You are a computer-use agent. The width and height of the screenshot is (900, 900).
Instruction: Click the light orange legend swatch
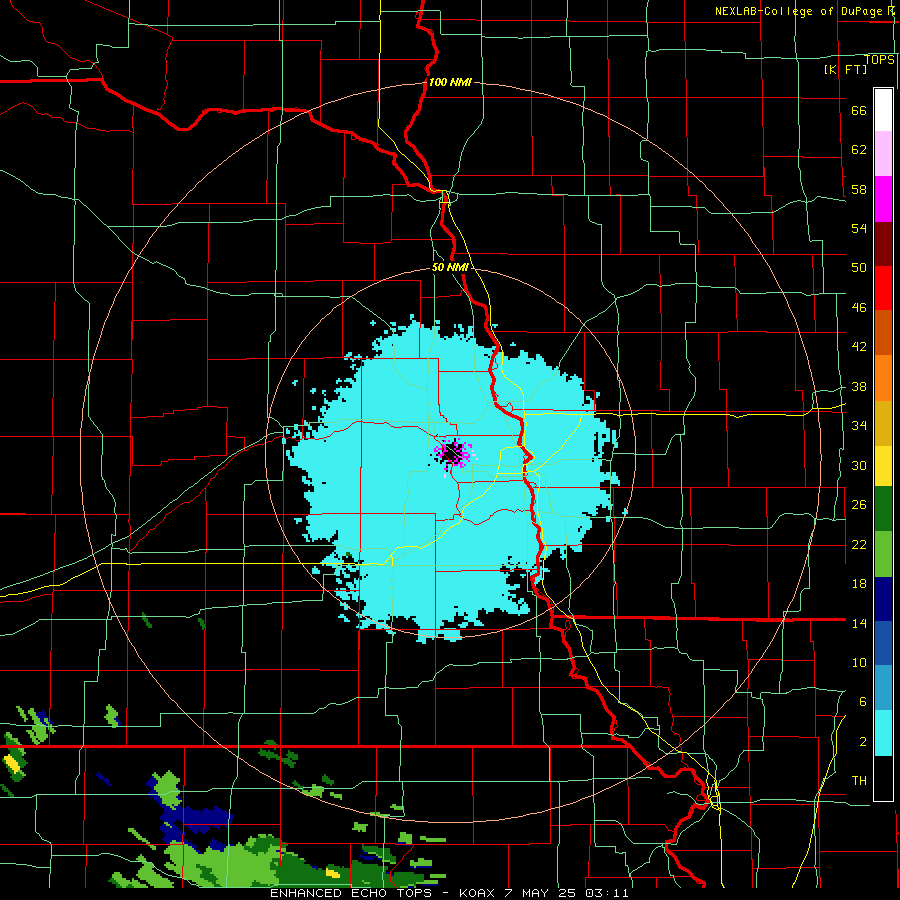[883, 378]
